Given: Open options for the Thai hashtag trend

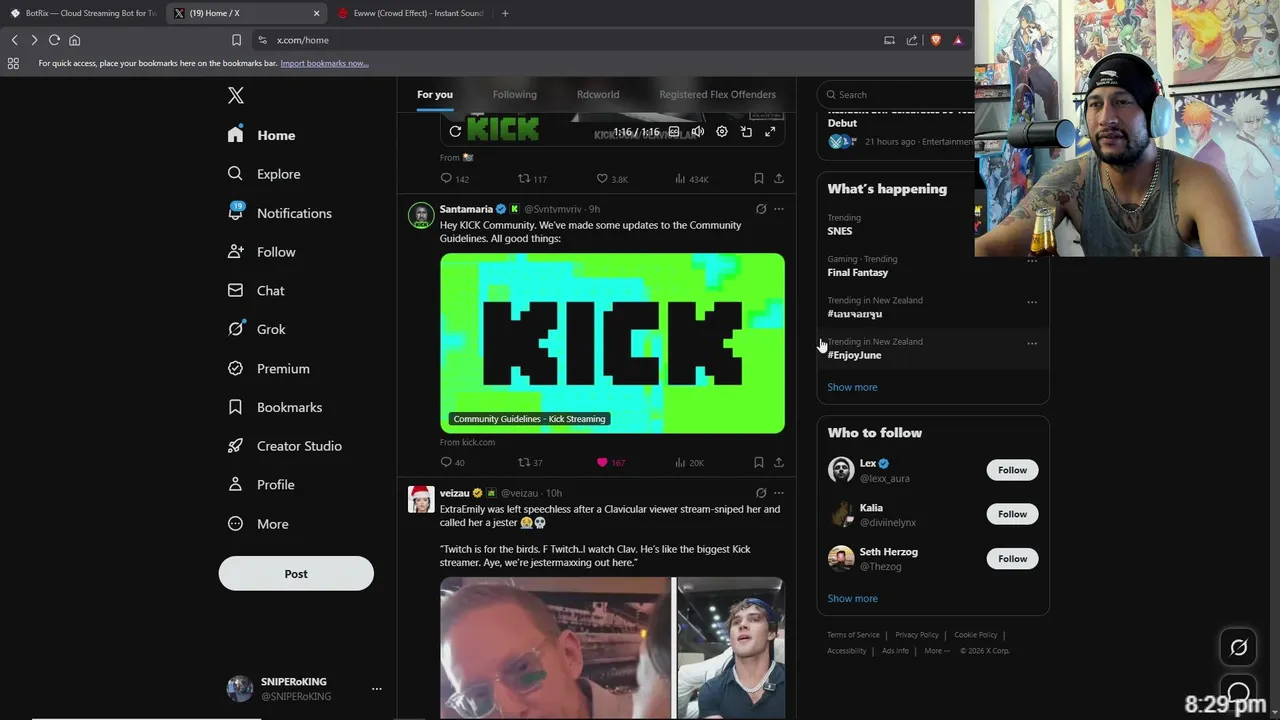Looking at the screenshot, I should point(1032,302).
